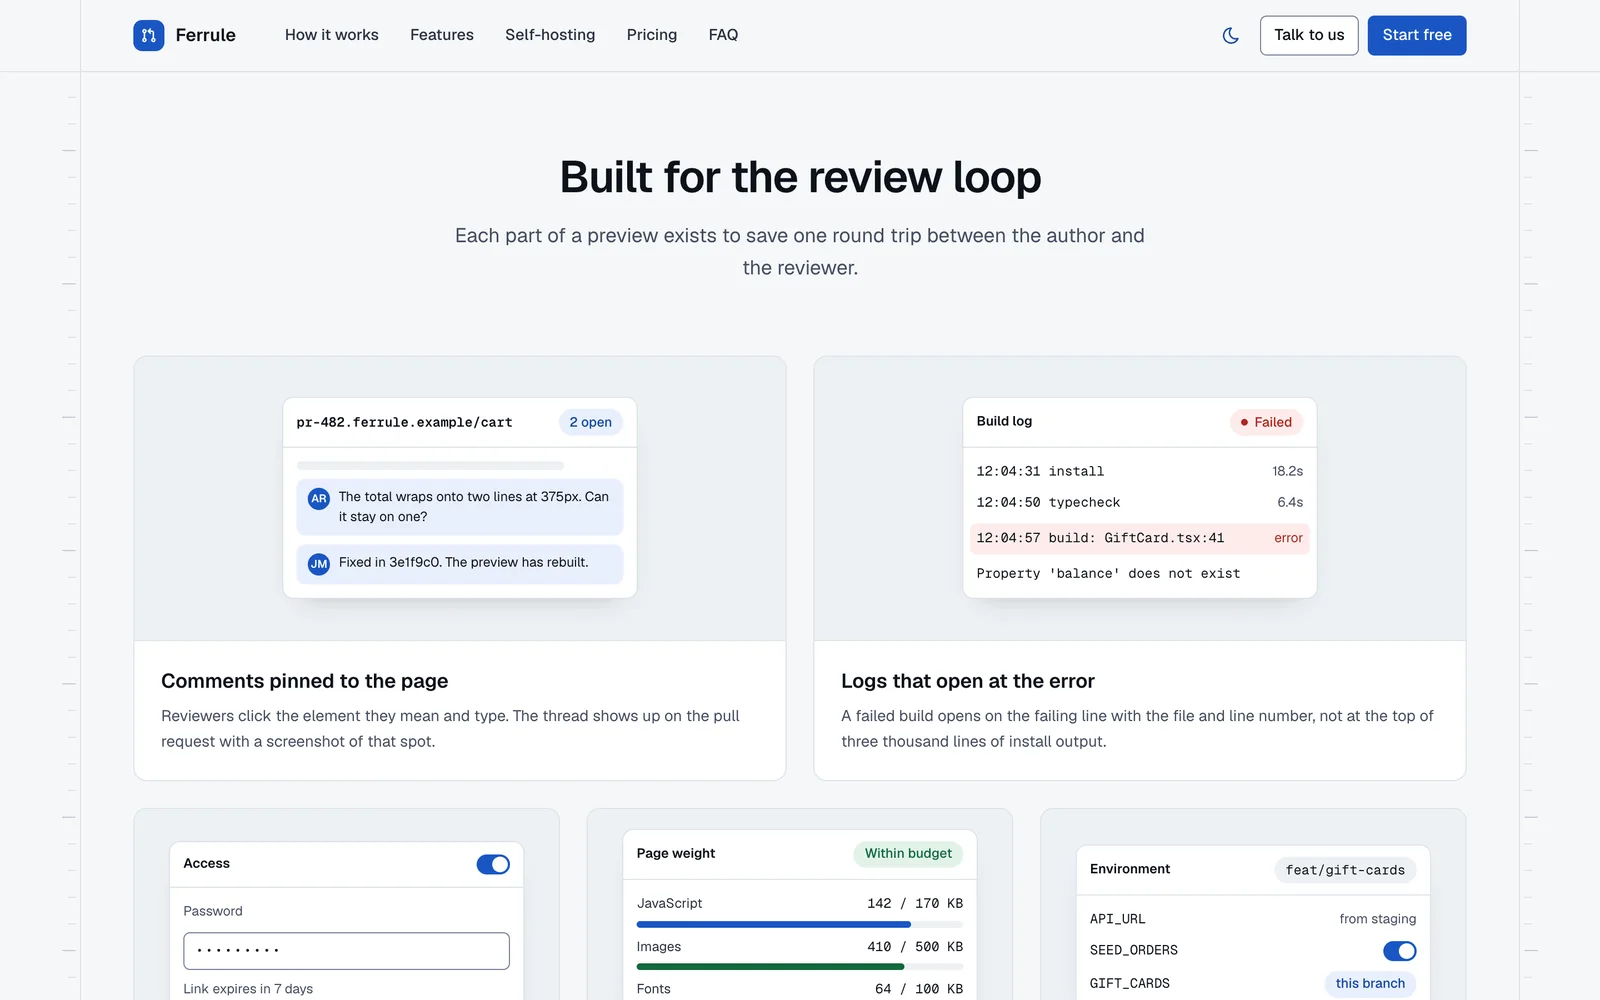Screen dimensions: 1600x1000
Task: Click the Failed status badge
Action: pyautogui.click(x=1266, y=422)
